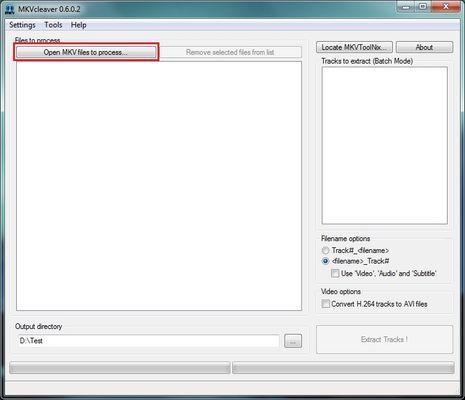Screen dimensions: 465x400
Task: Click Remove selected files from list button
Action: pyautogui.click(x=230, y=52)
